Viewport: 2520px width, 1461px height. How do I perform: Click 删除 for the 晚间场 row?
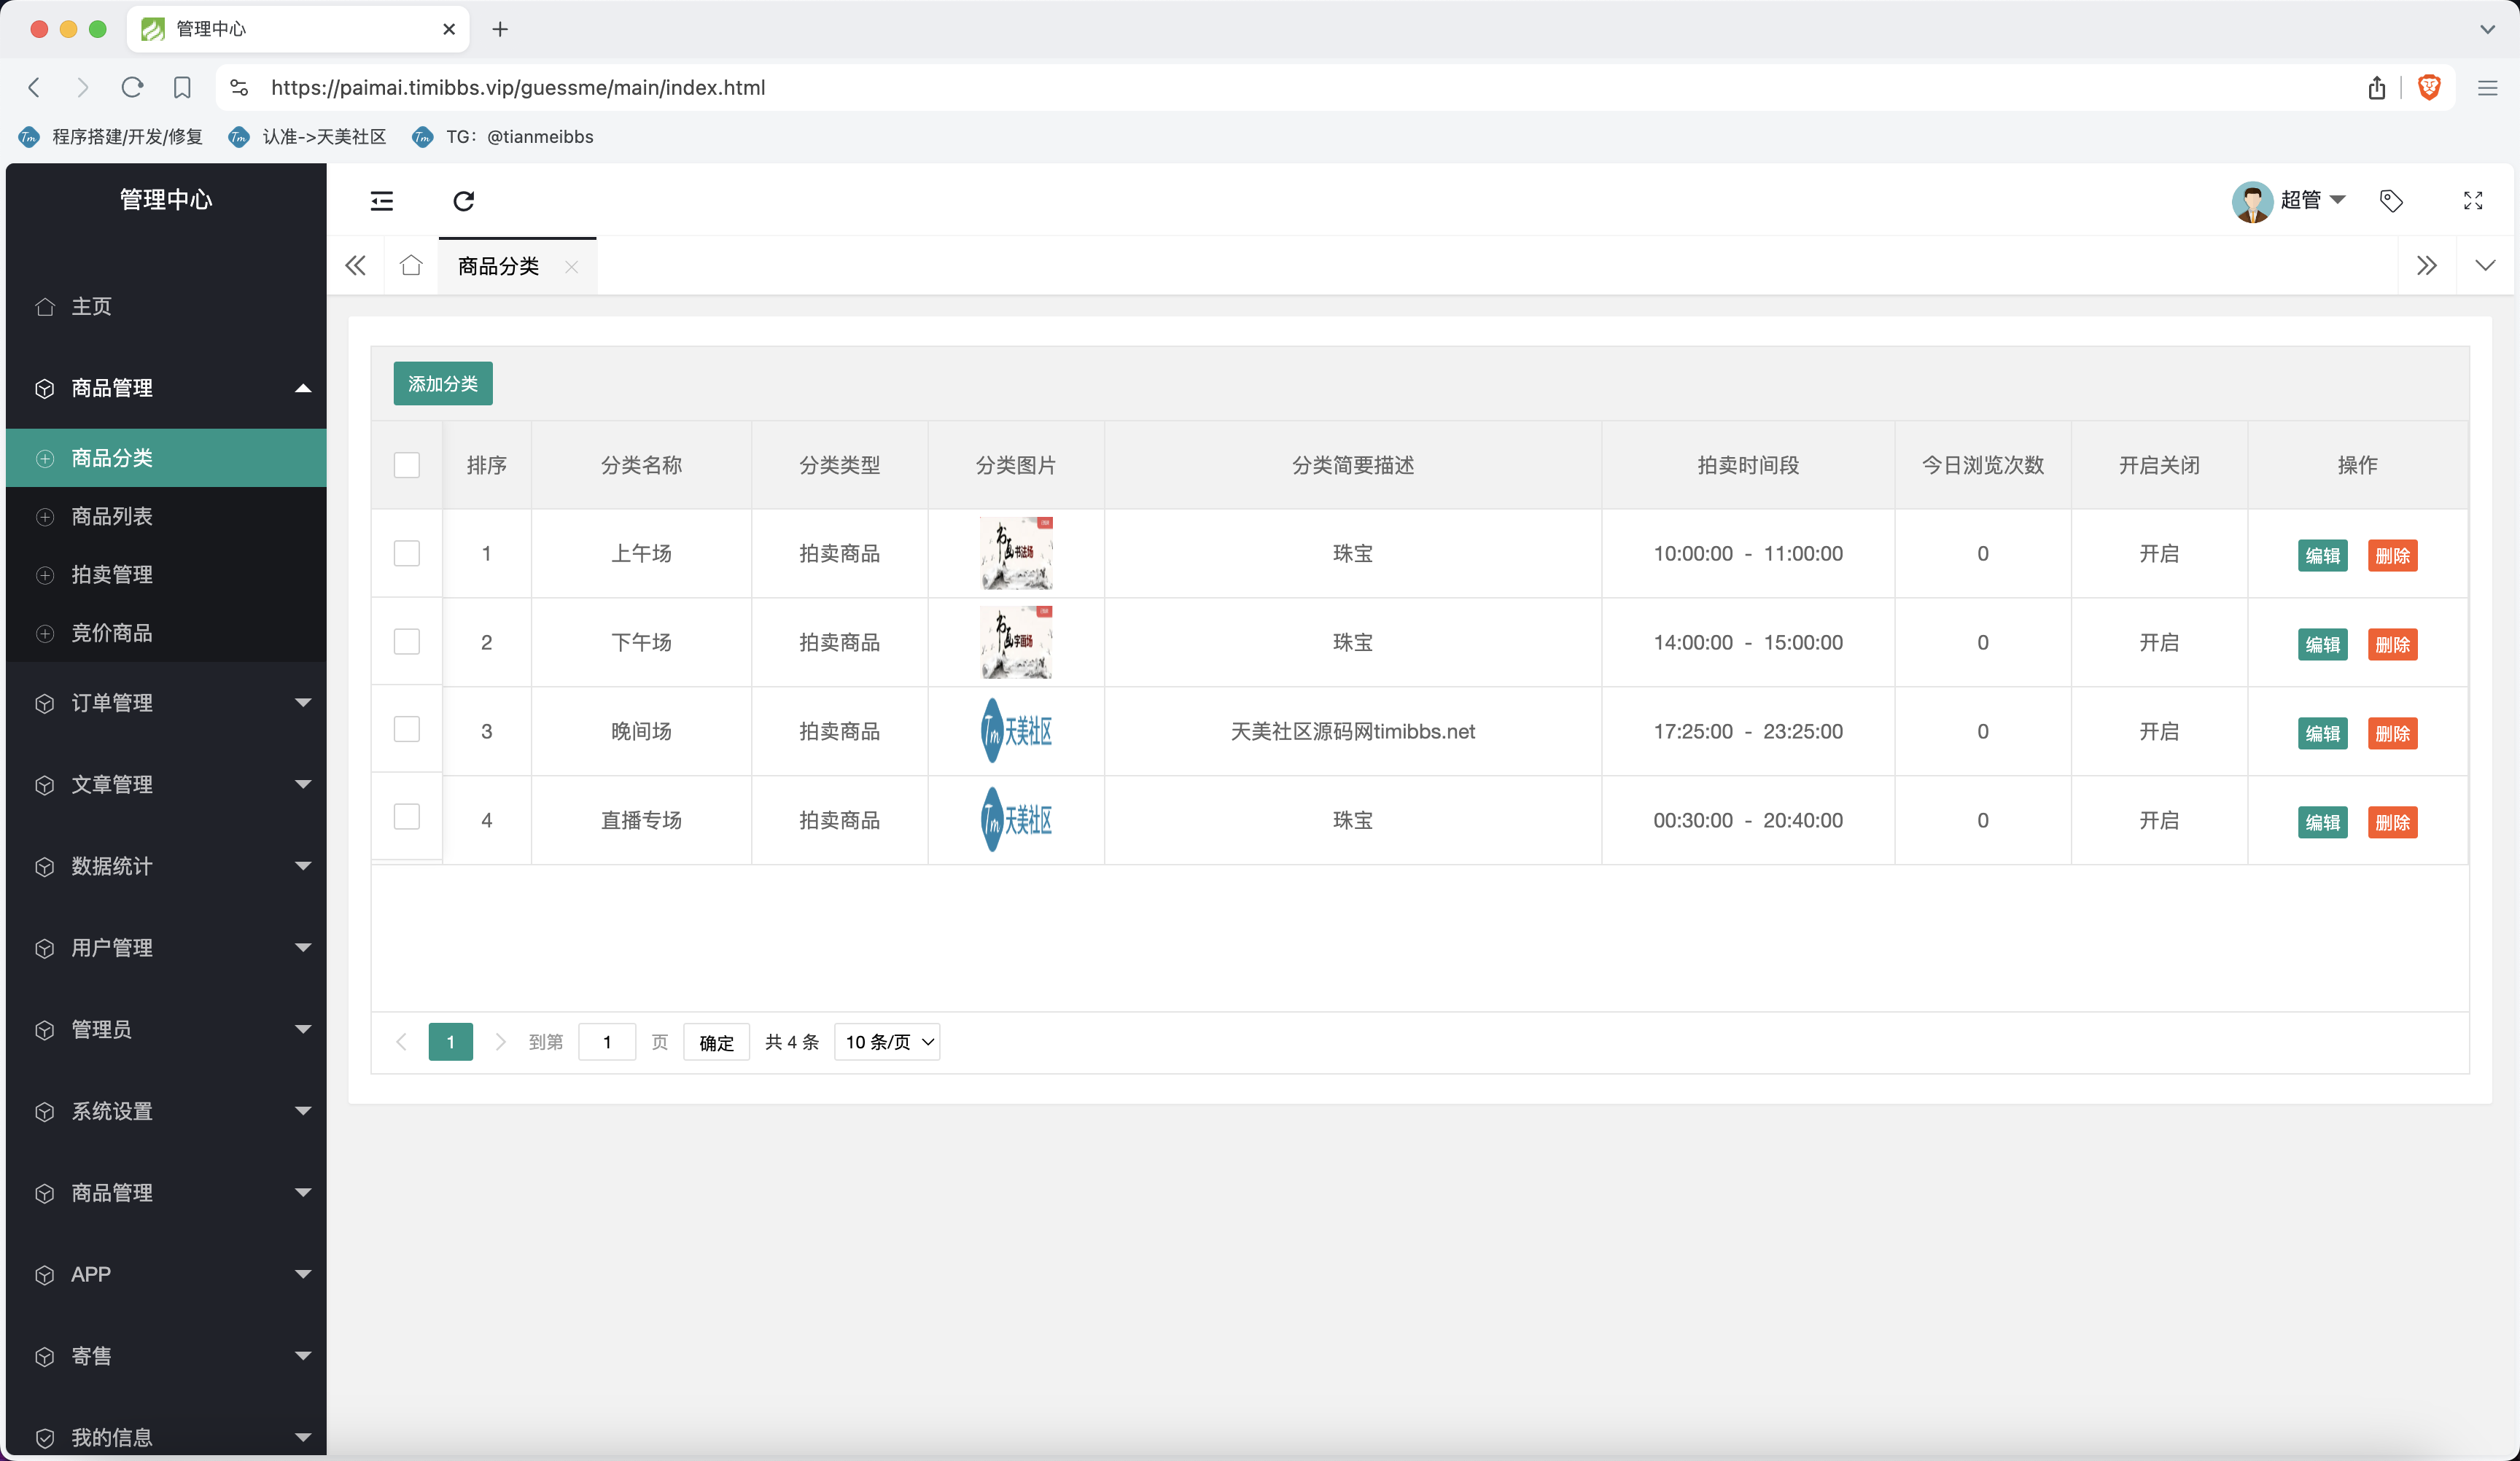tap(2392, 733)
